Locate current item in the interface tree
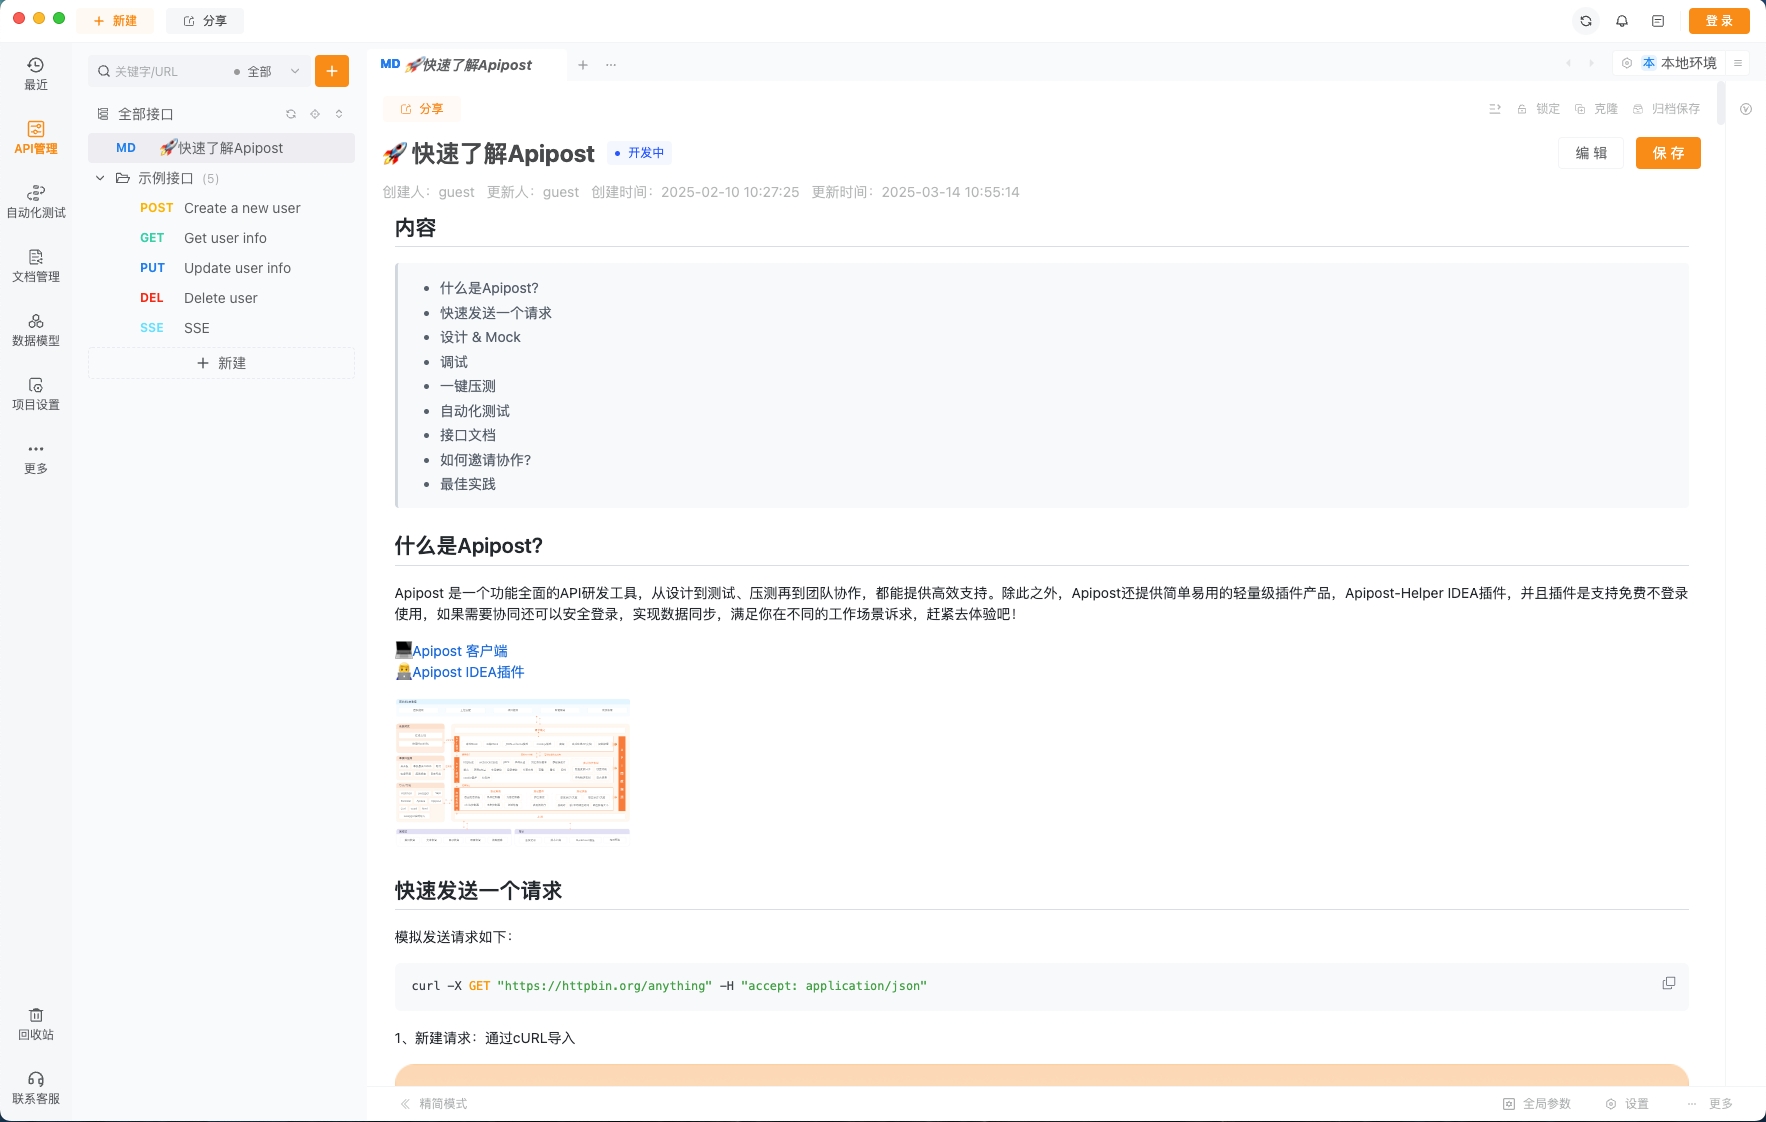Viewport: 1766px width, 1122px height. [315, 114]
